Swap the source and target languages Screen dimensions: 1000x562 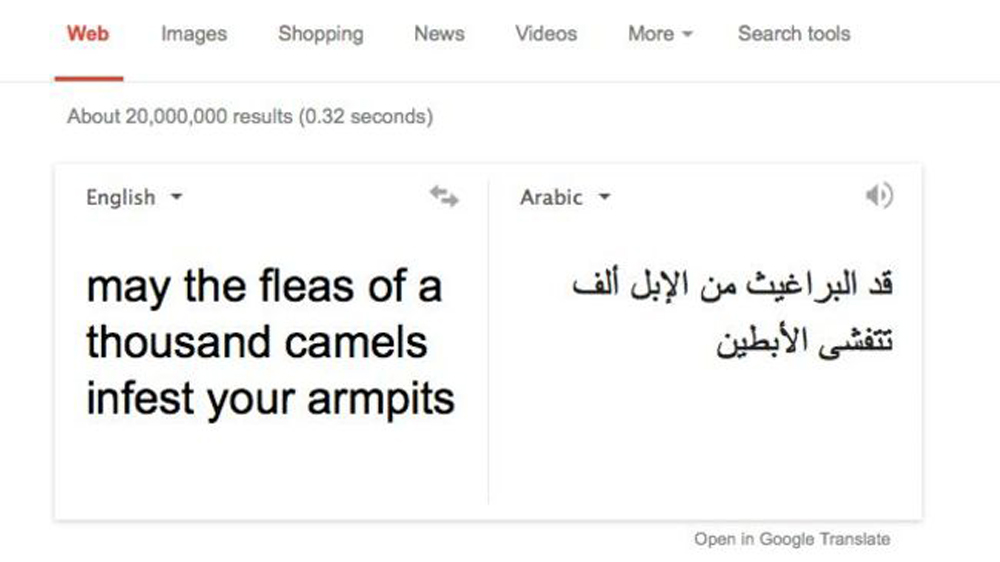tap(444, 196)
